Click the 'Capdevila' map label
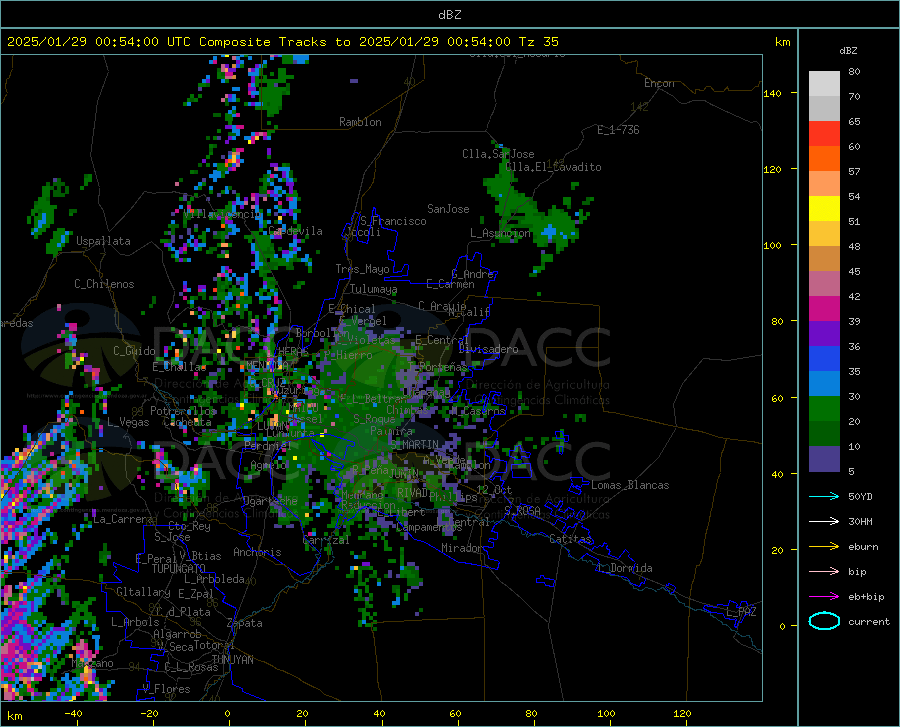This screenshot has height=727, width=900. pos(295,231)
